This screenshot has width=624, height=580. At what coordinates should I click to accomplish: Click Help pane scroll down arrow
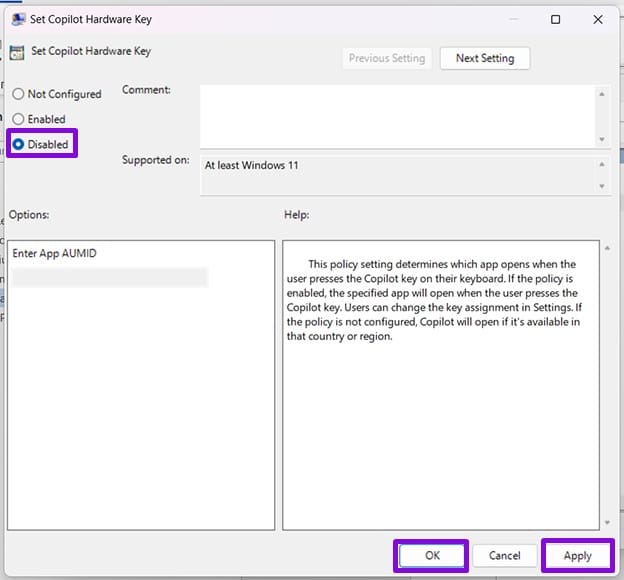coord(607,522)
